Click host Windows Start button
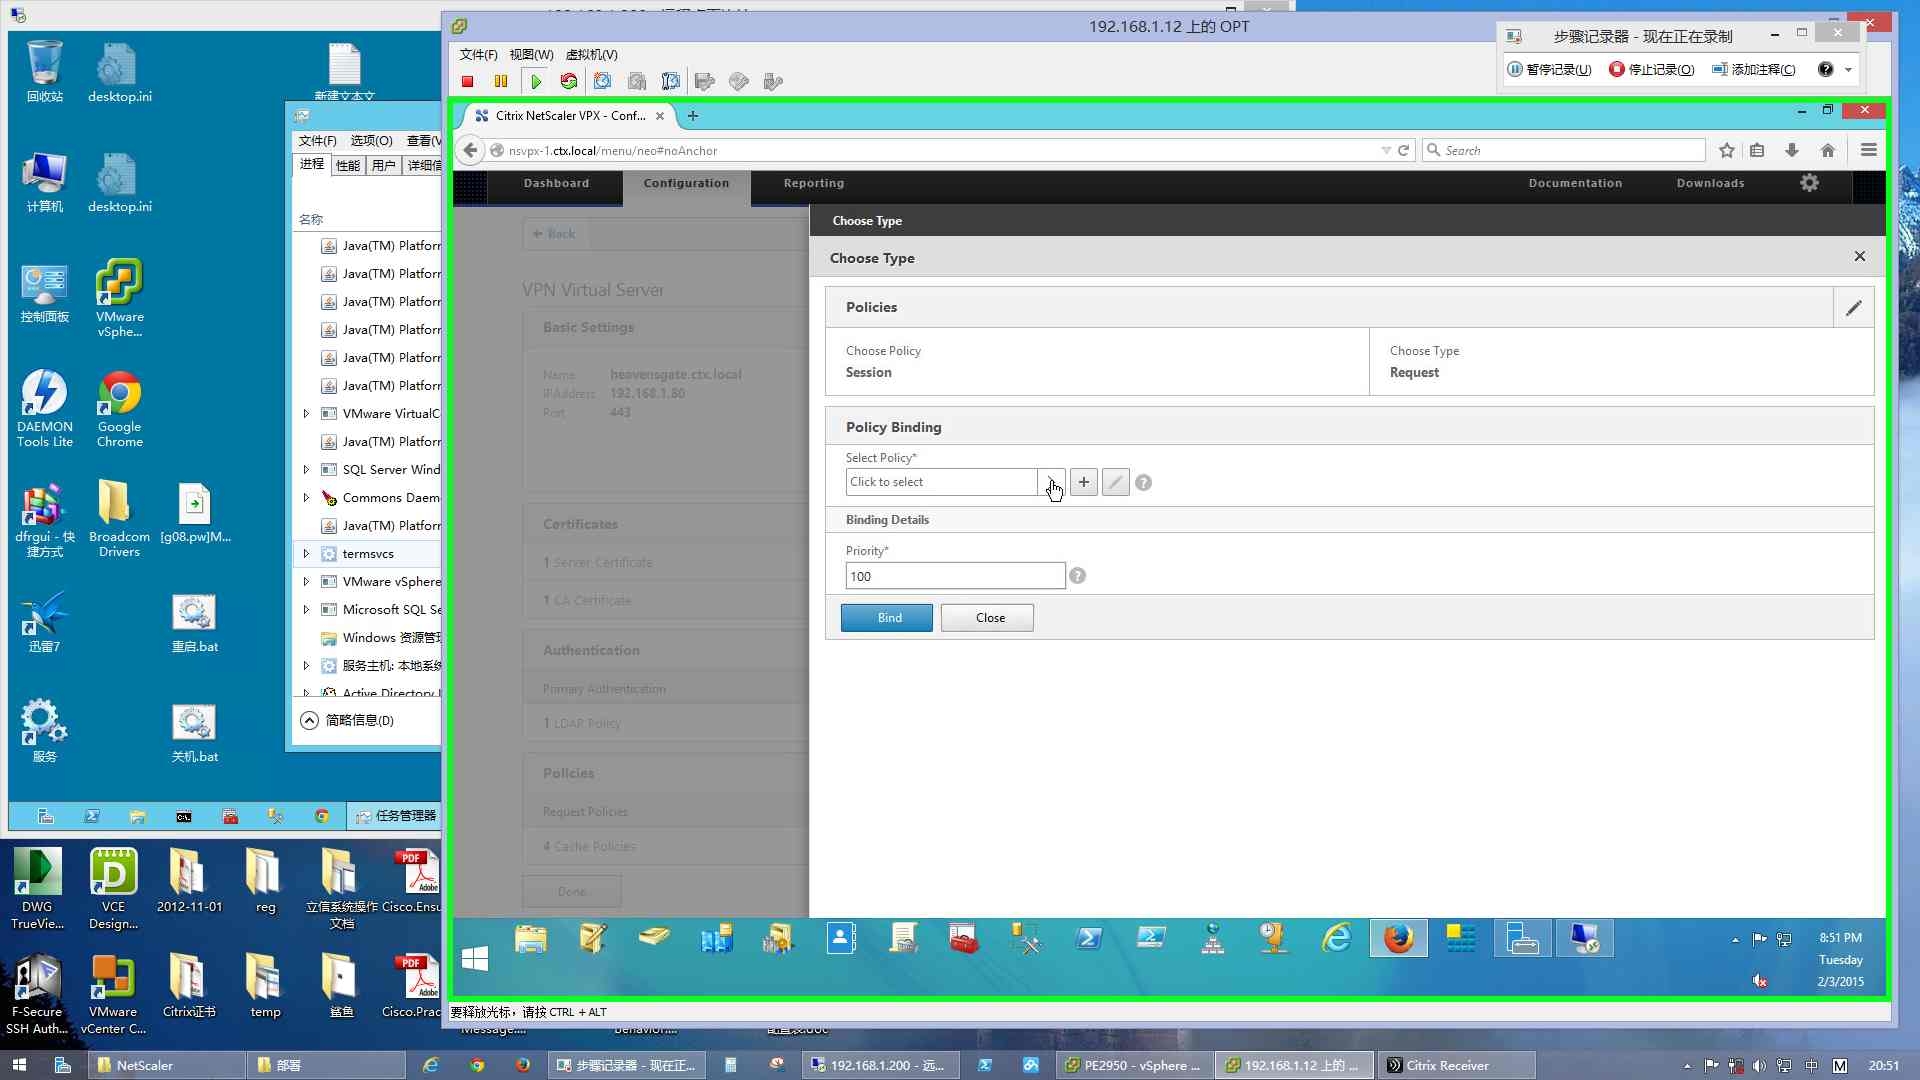This screenshot has height=1080, width=1920. 19,1065
